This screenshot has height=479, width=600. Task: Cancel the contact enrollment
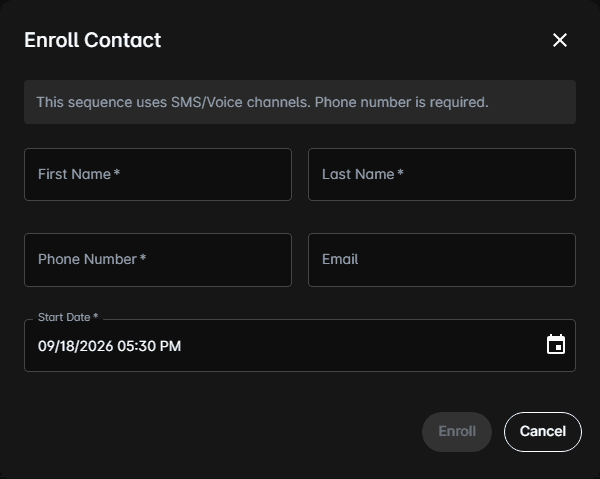pyautogui.click(x=543, y=432)
